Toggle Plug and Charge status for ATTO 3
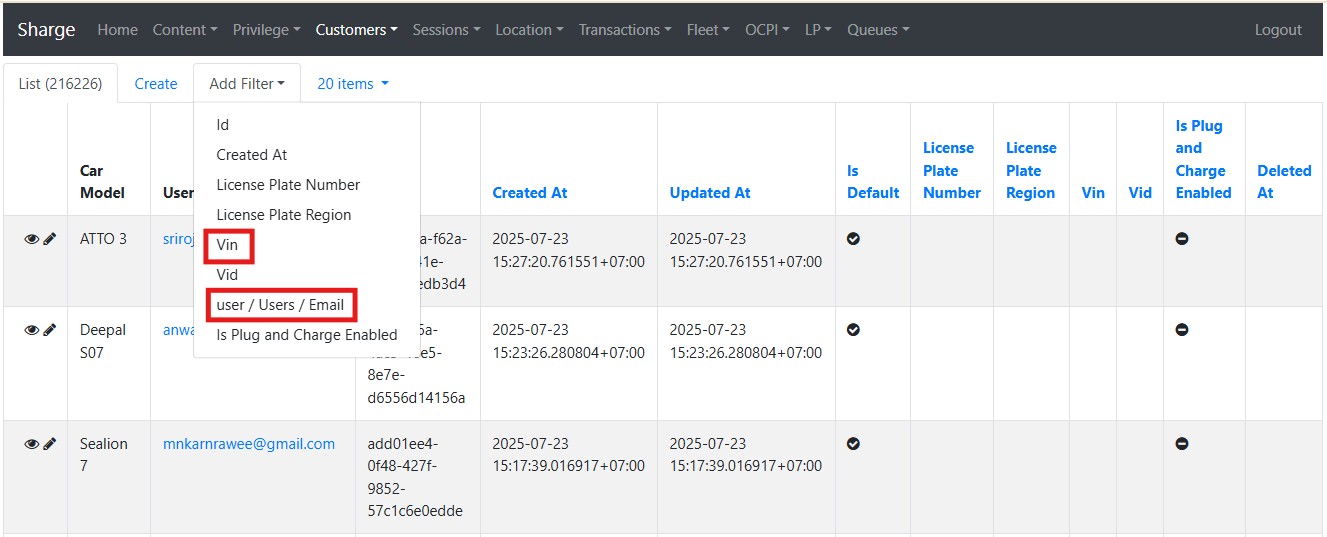The image size is (1327, 537). pos(1182,239)
